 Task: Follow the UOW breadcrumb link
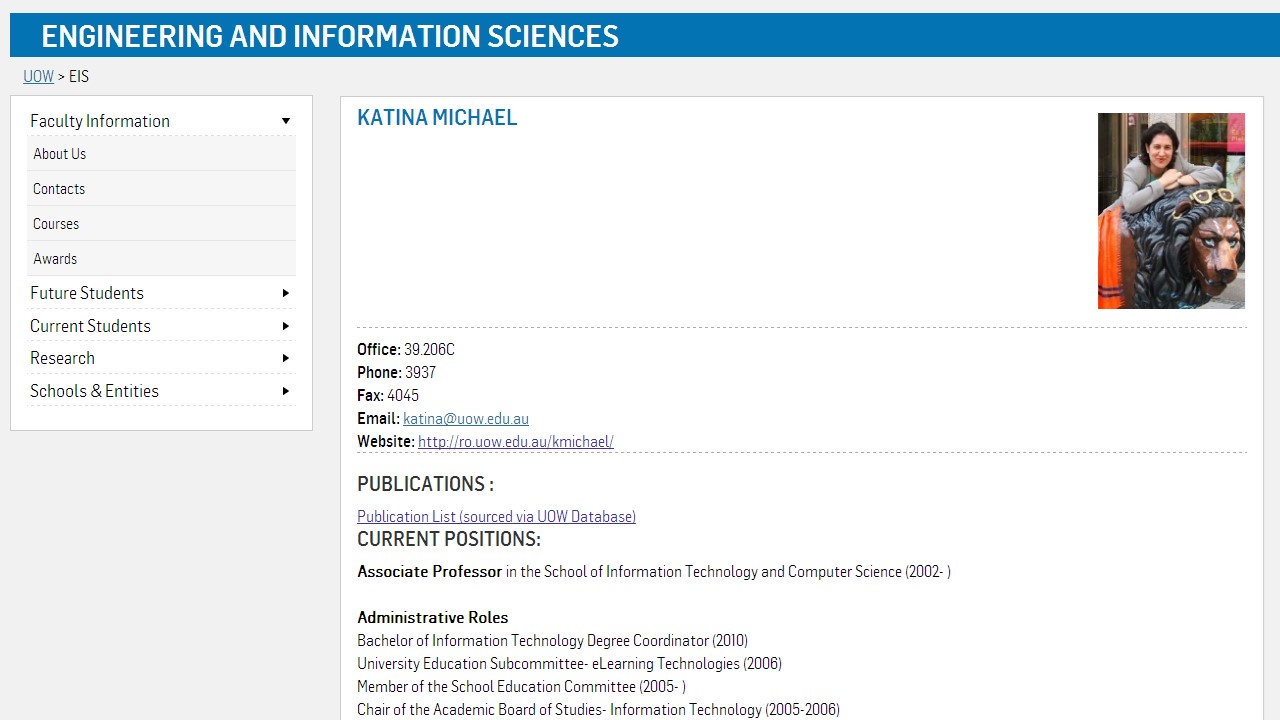[x=38, y=77]
